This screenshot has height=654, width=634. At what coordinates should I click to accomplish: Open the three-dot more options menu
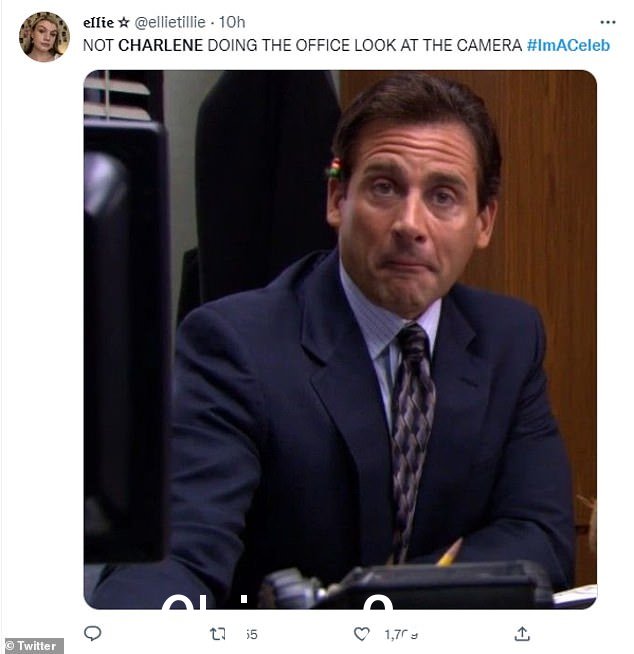point(607,22)
